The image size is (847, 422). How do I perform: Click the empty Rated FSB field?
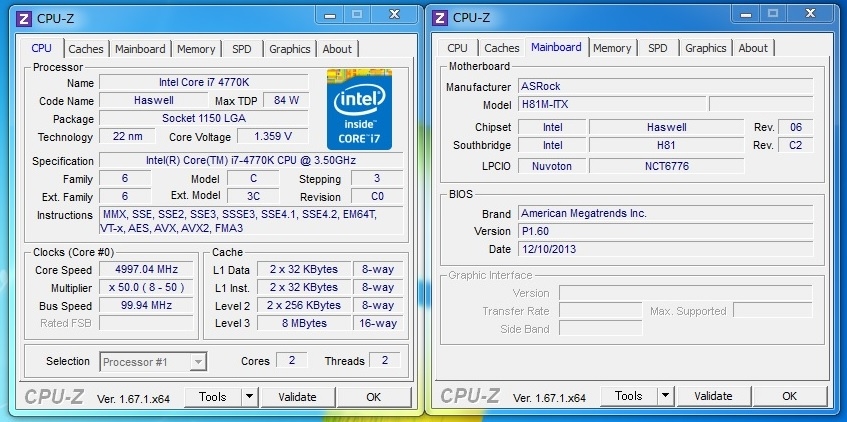point(146,323)
